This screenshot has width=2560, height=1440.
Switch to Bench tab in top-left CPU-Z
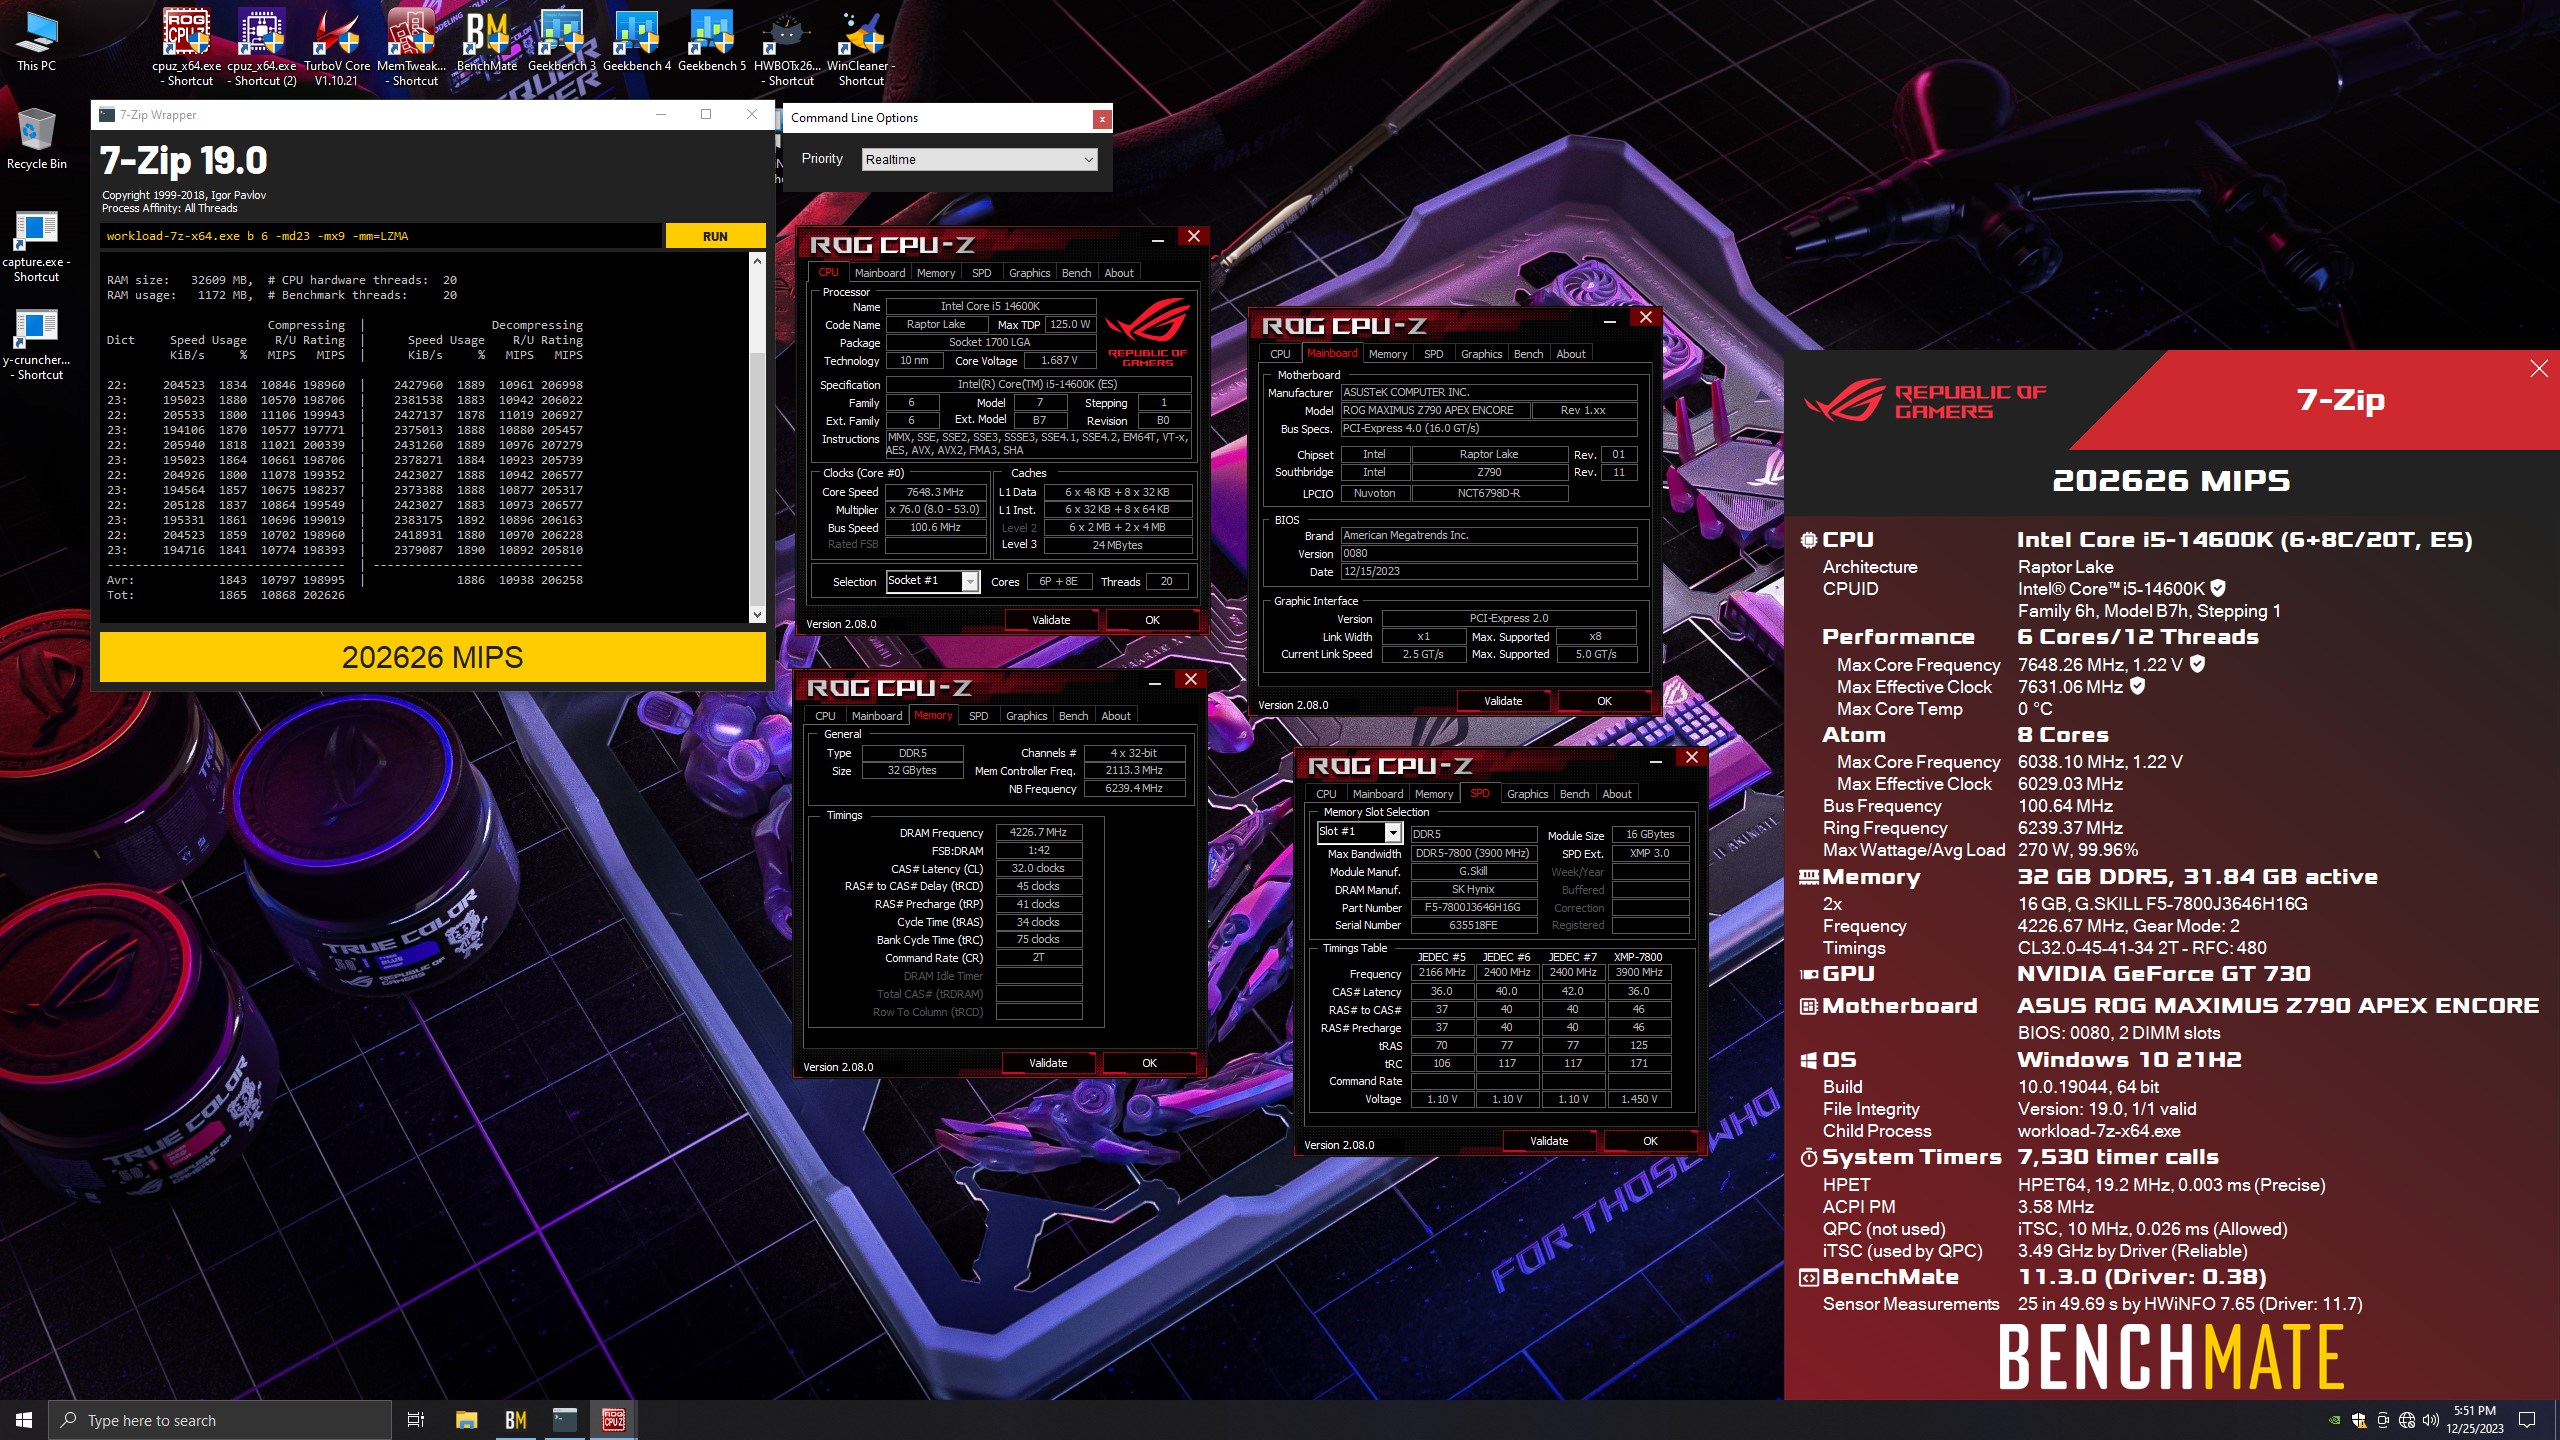pos(1076,273)
